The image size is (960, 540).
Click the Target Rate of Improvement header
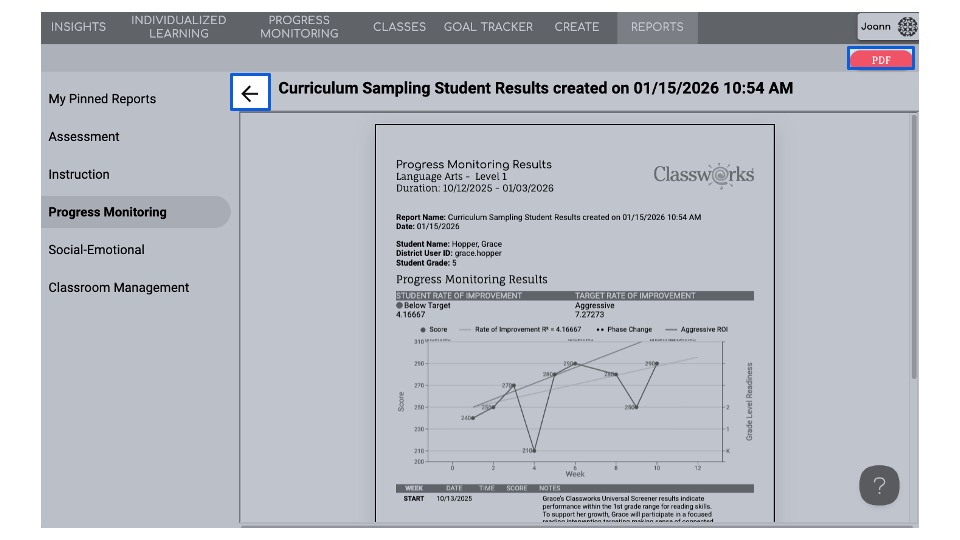point(635,296)
